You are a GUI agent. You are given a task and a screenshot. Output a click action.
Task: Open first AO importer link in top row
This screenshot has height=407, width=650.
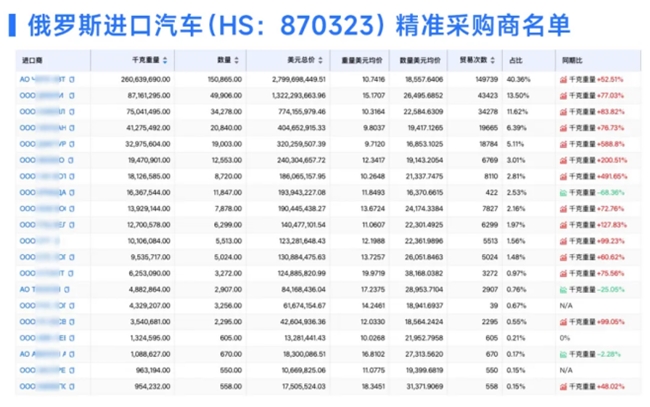point(40,78)
